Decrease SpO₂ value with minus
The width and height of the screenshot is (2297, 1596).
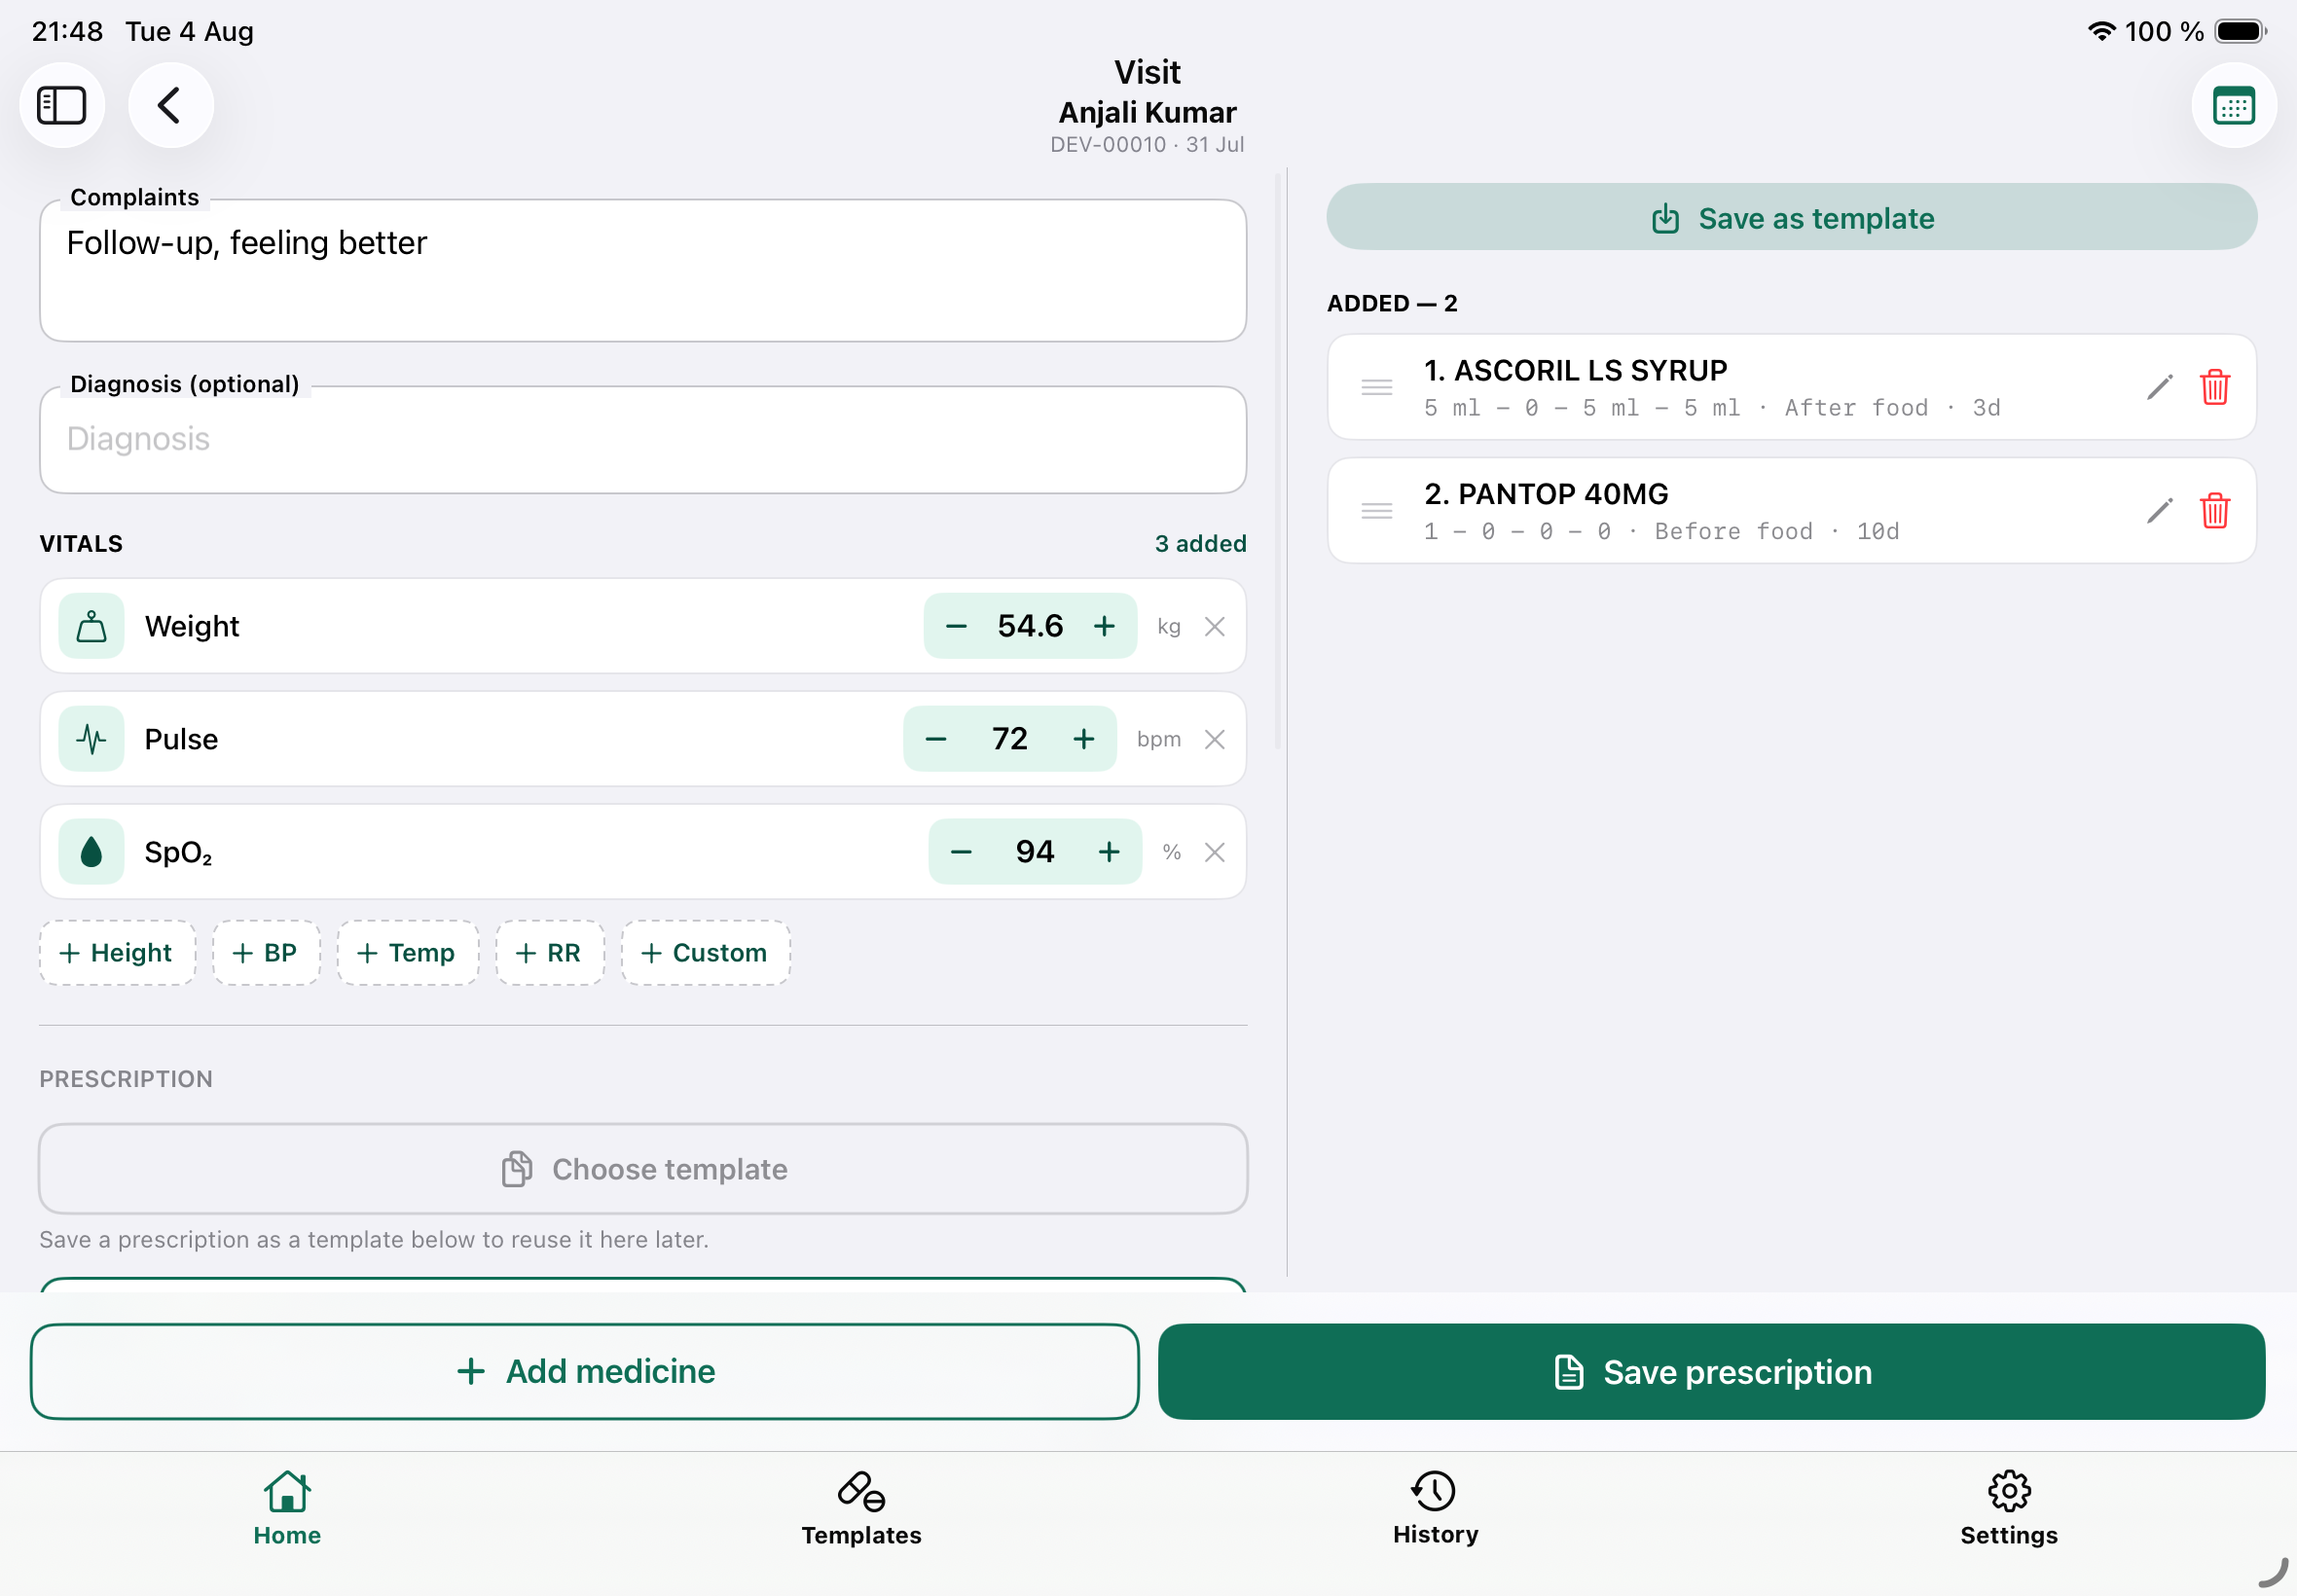[961, 852]
